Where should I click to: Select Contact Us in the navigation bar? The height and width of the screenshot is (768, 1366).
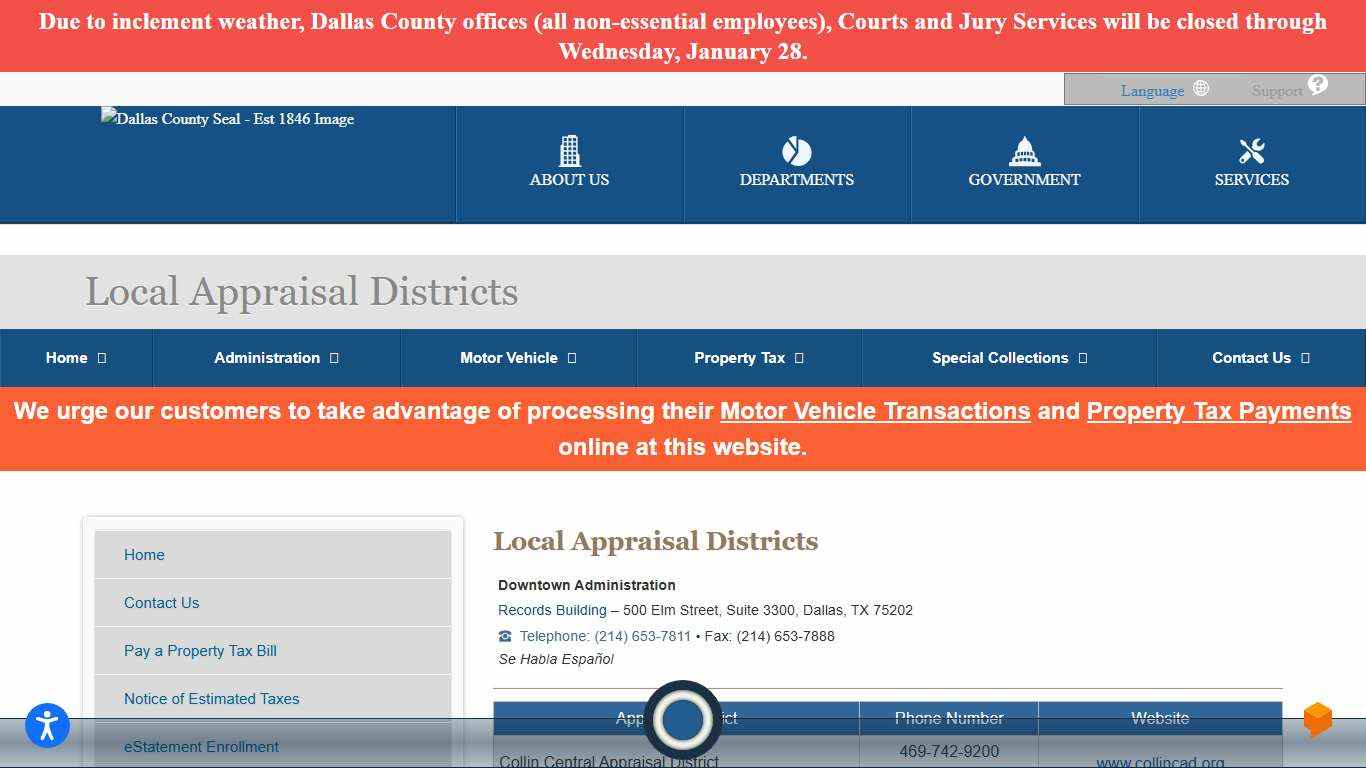(1259, 357)
